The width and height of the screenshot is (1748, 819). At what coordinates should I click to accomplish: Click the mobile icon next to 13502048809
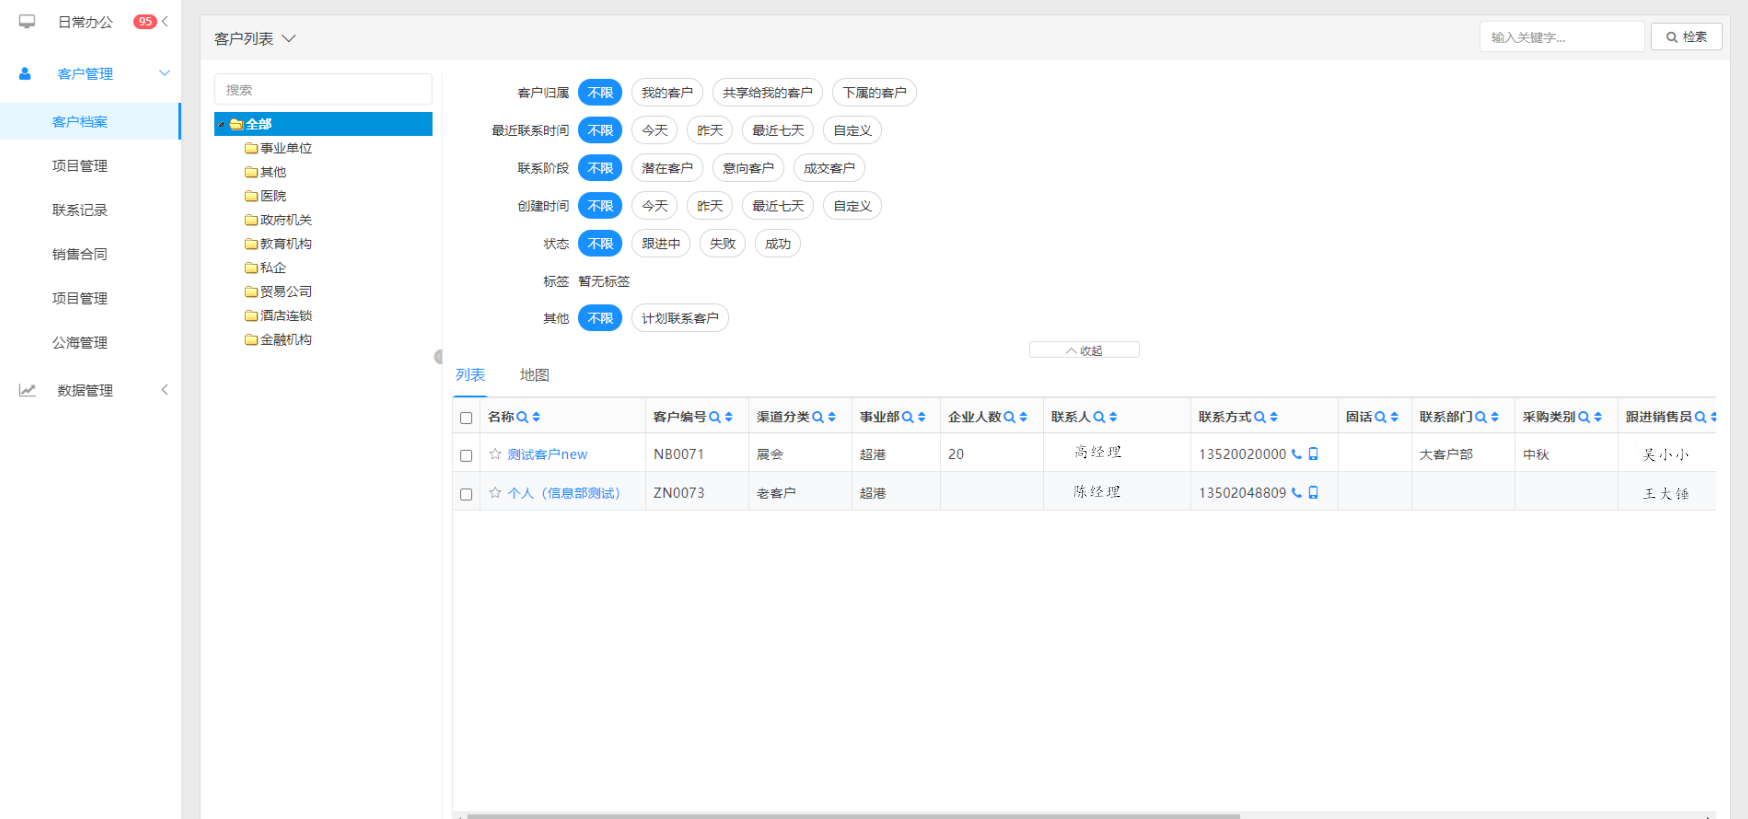coord(1314,493)
